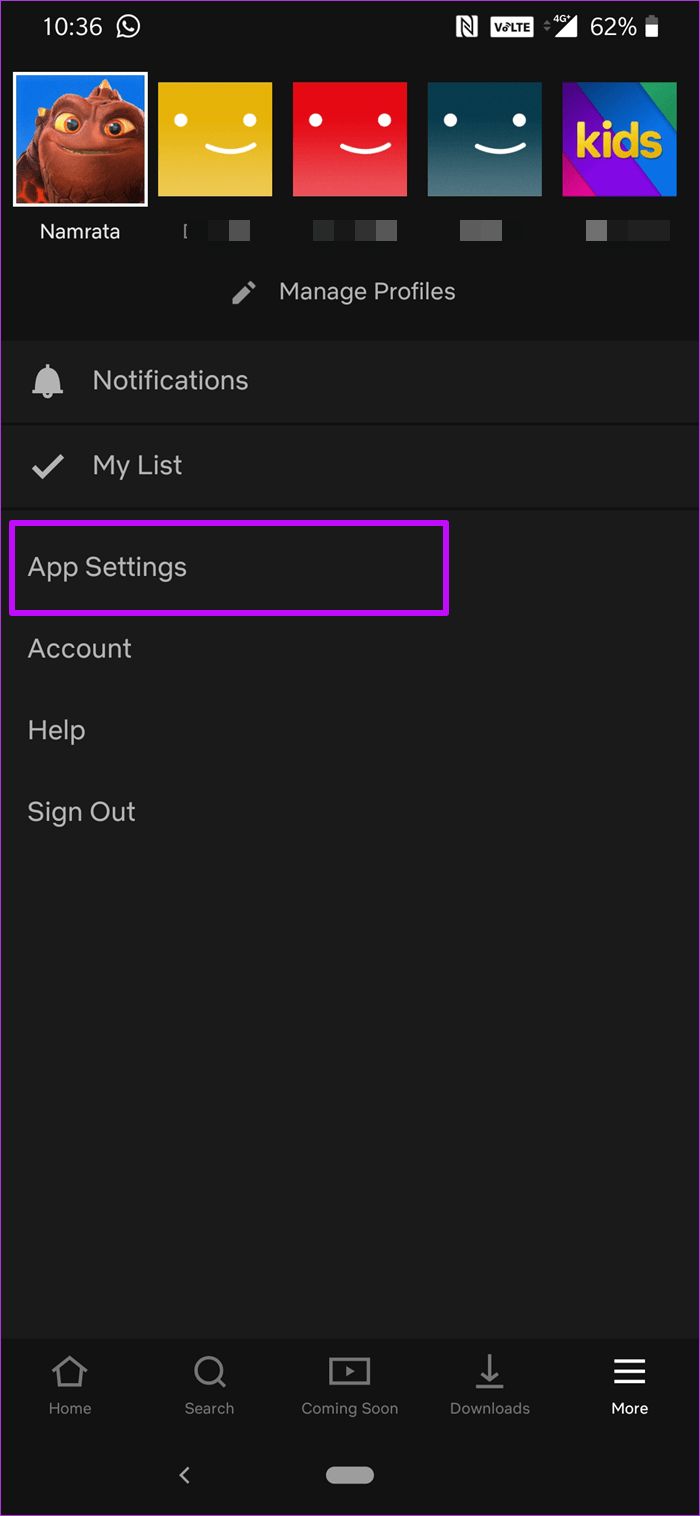
Task: Sign Out of Netflix
Action: point(81,811)
